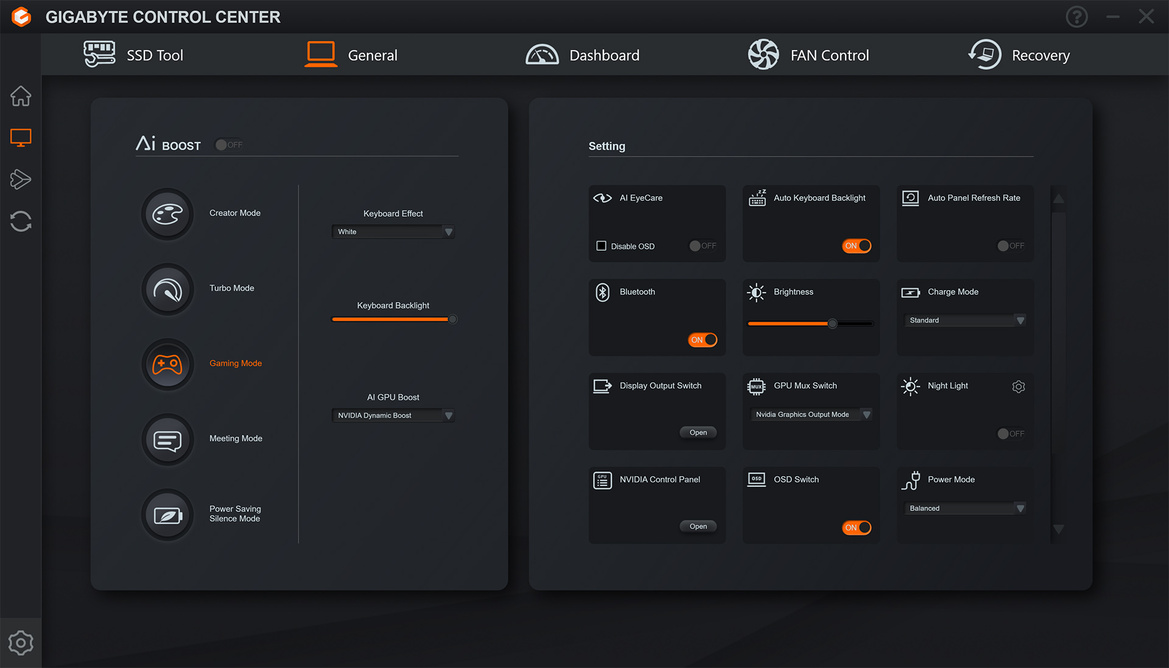The image size is (1169, 668).
Task: Select the monitor icon in sidebar
Action: coord(21,137)
